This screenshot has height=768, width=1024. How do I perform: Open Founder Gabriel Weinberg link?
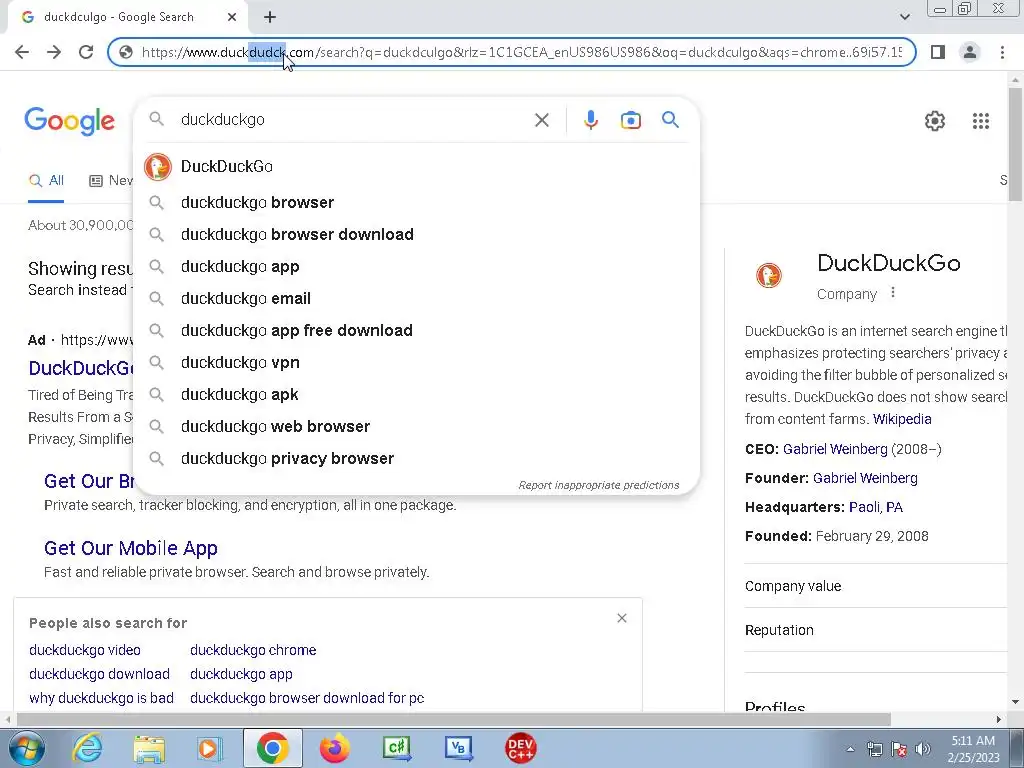[865, 478]
